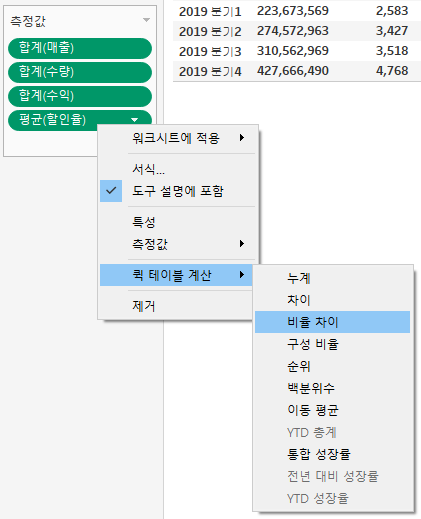Click the 427,666,490 sales cell
This screenshot has width=421, height=519.
pyautogui.click(x=293, y=71)
